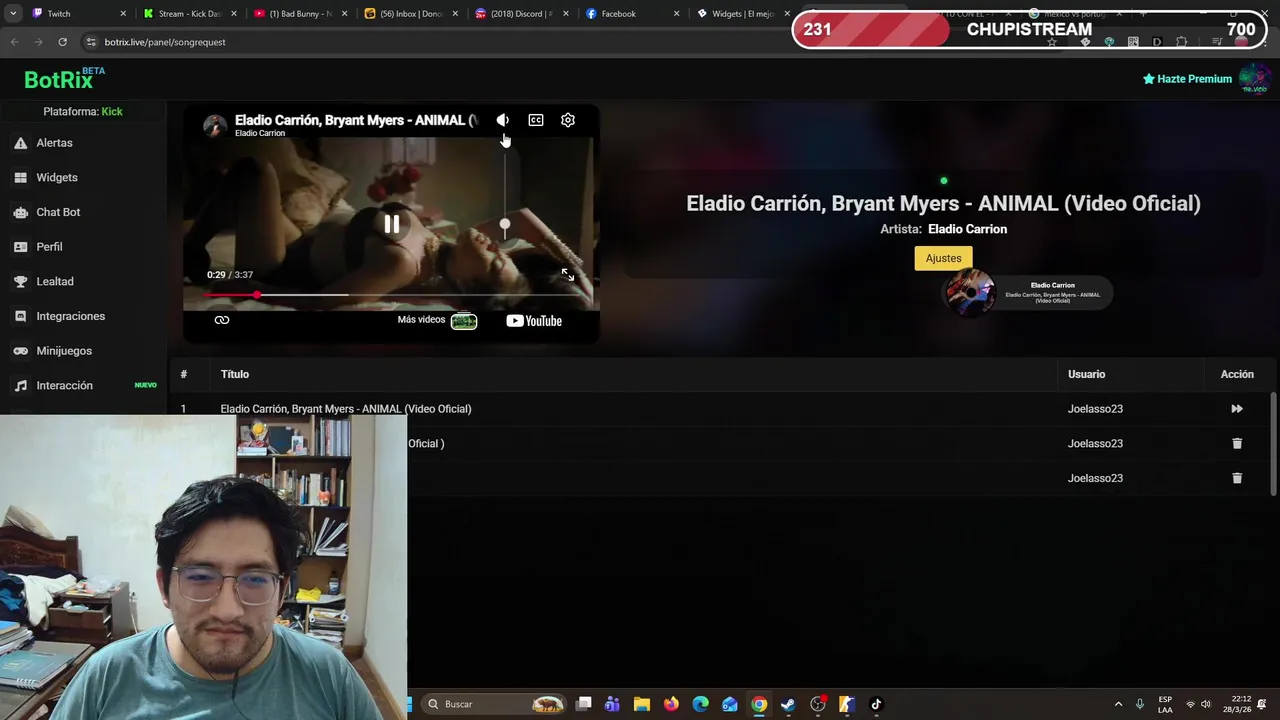Screen dimensions: 1280x720
Task: Click the Más videos thumbnail
Action: pos(464,321)
